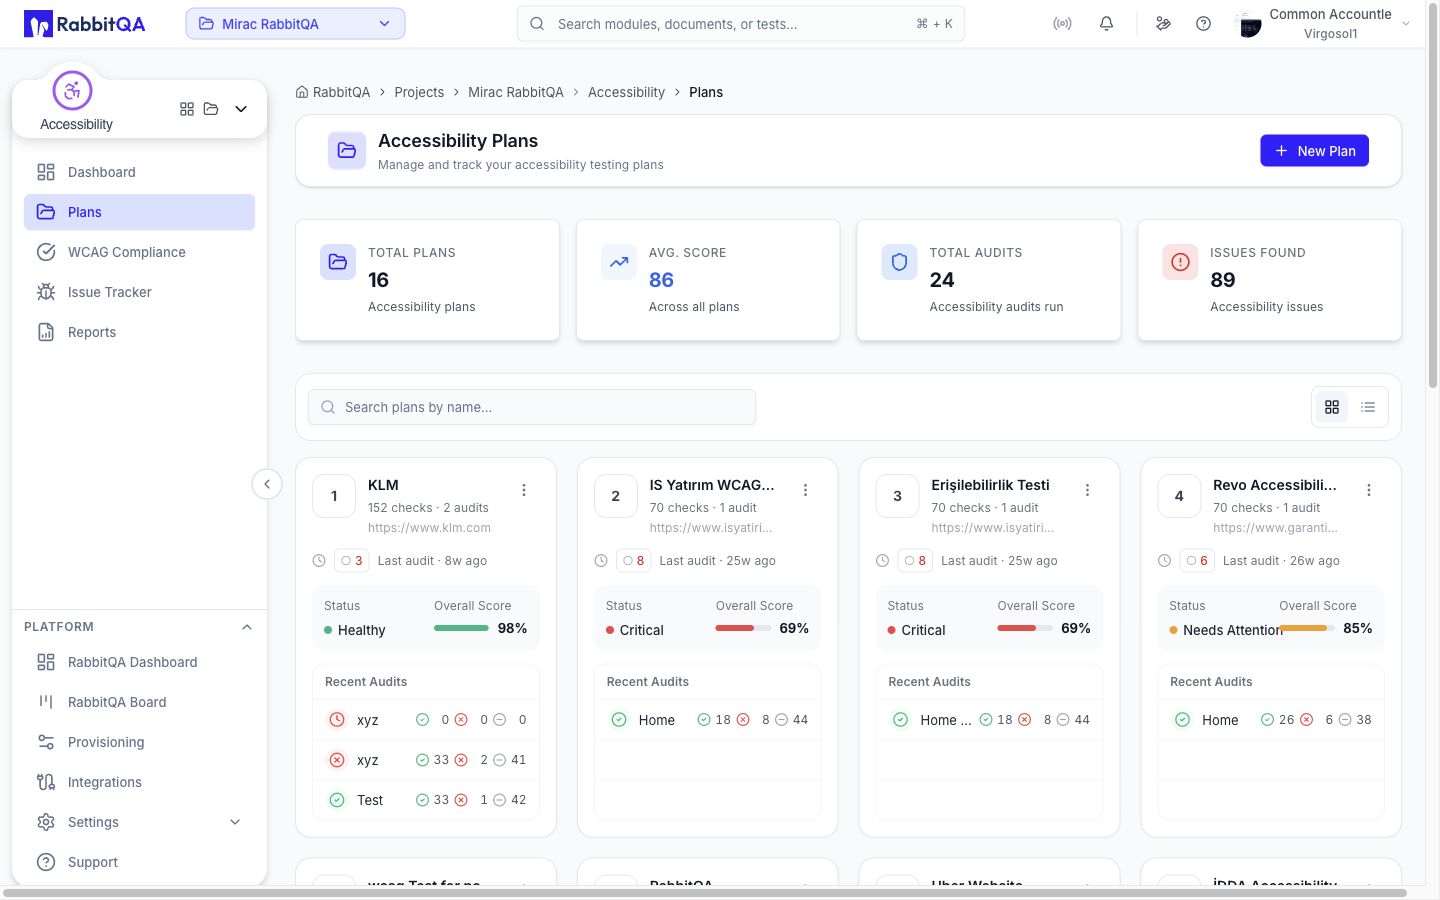Click the KLM overall score progress bar
The image size is (1440, 900).
coord(461,628)
